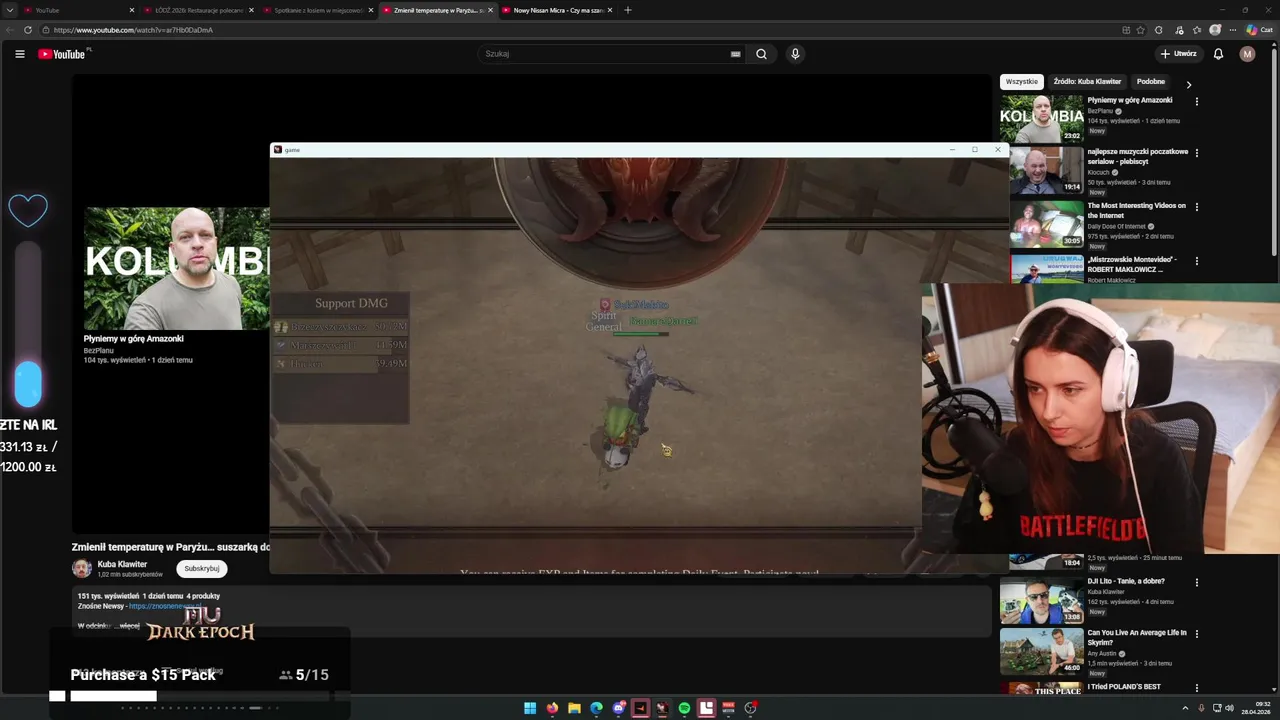Open the YouTube account avatar menu
The image size is (1280, 720).
[1247, 54]
